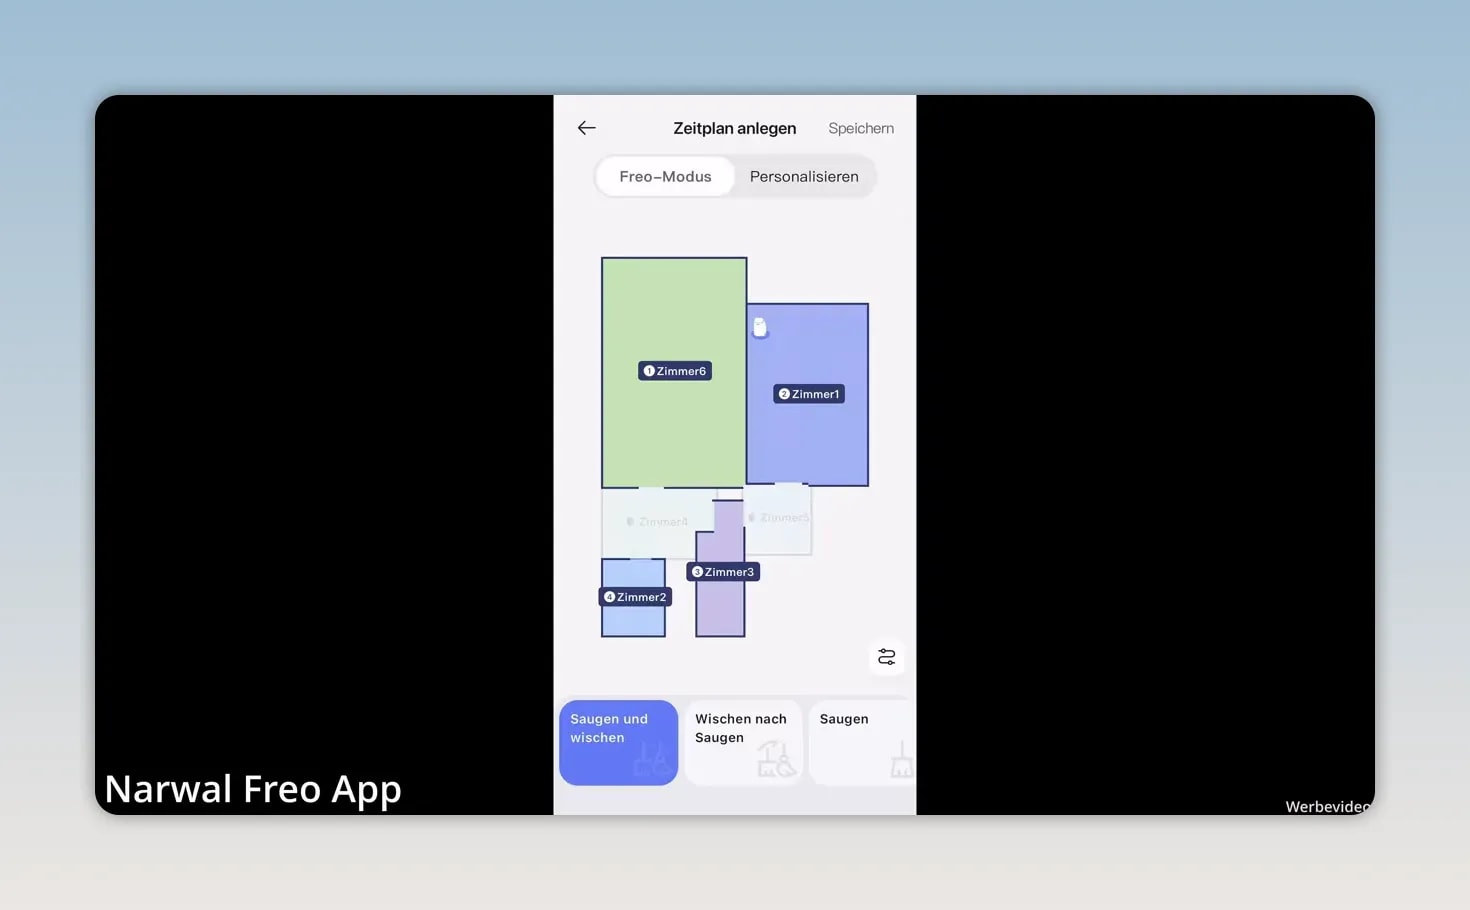
Task: Deselect the Zimmer2 room label
Action: pyautogui.click(x=635, y=597)
